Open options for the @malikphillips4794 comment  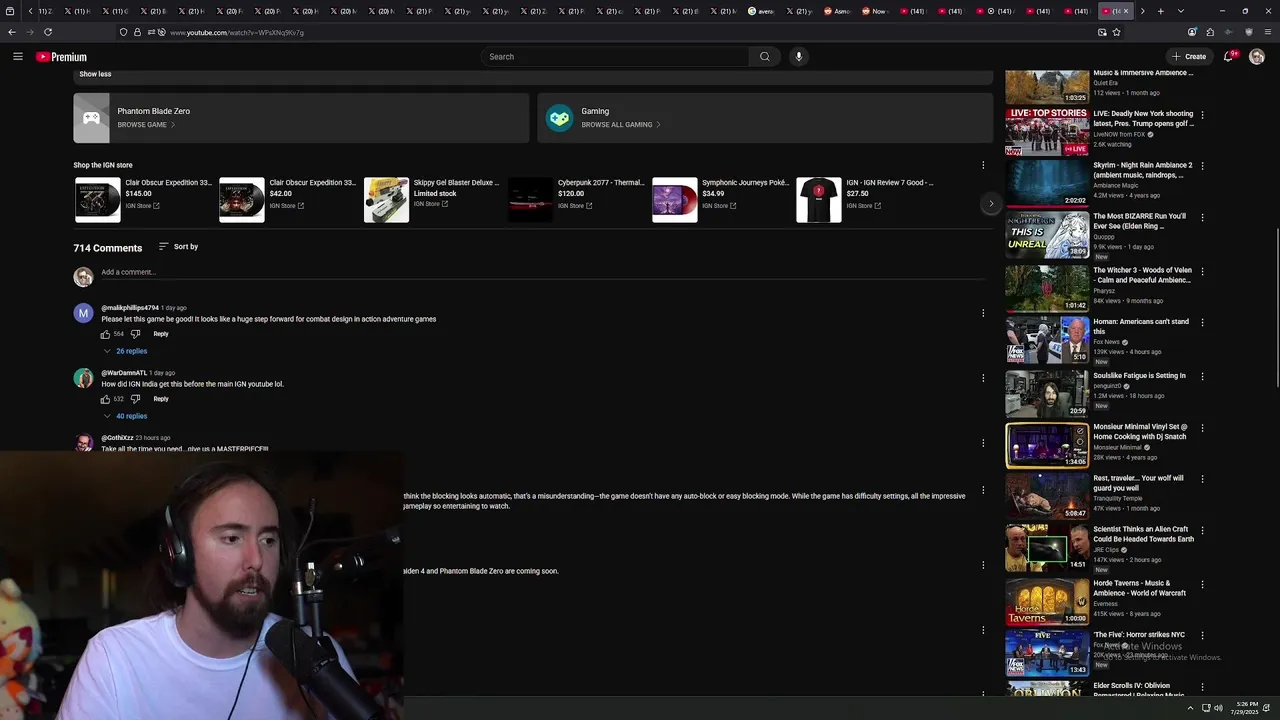(983, 313)
